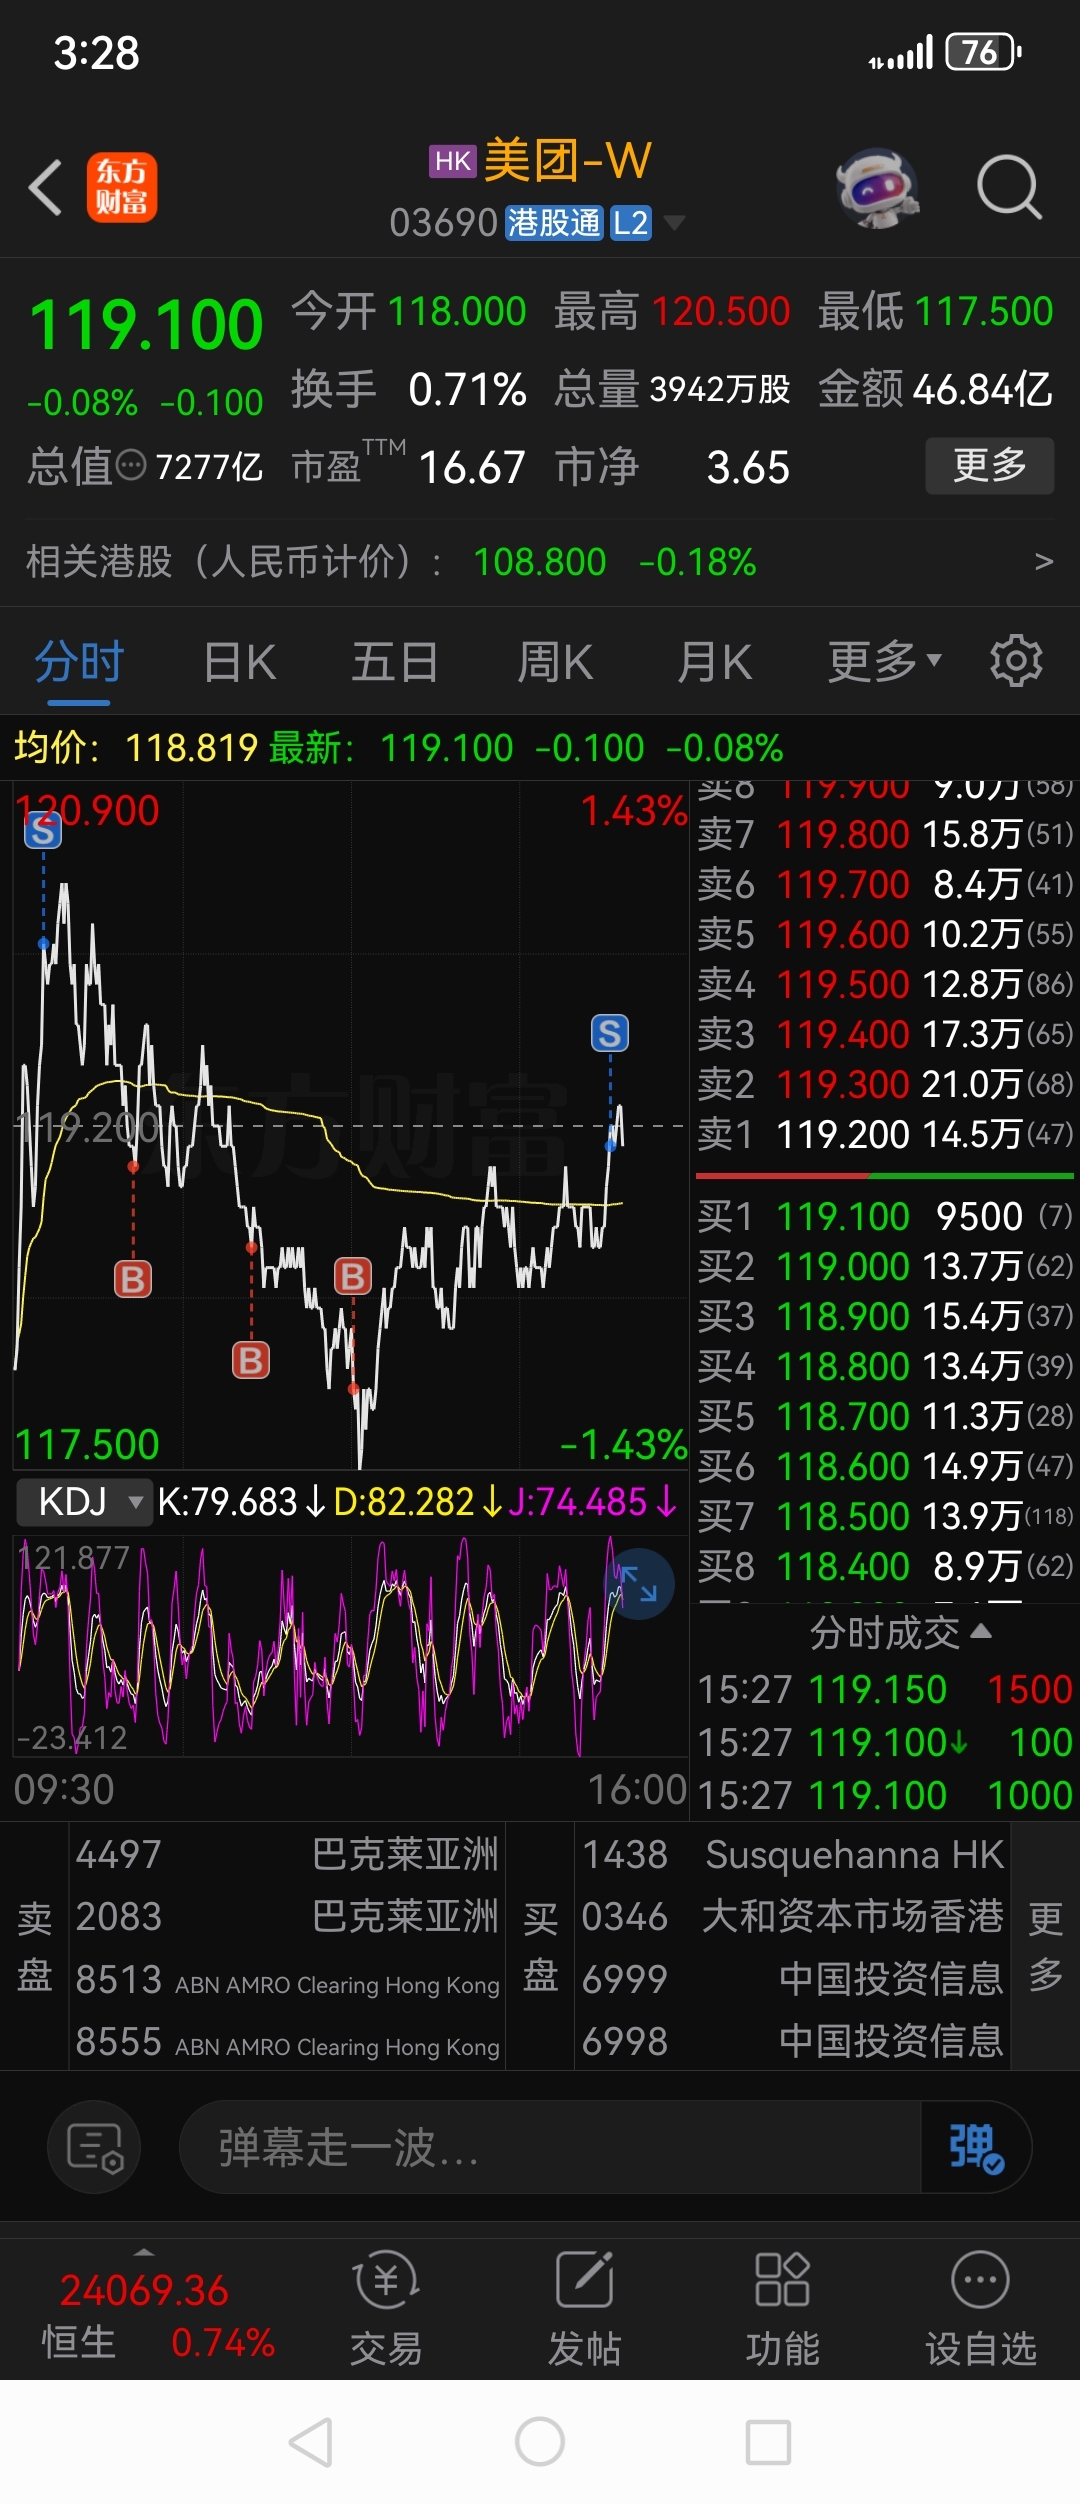Image resolution: width=1080 pixels, height=2504 pixels.
Task: Select 卖3 119.400 order row
Action: click(x=885, y=1034)
